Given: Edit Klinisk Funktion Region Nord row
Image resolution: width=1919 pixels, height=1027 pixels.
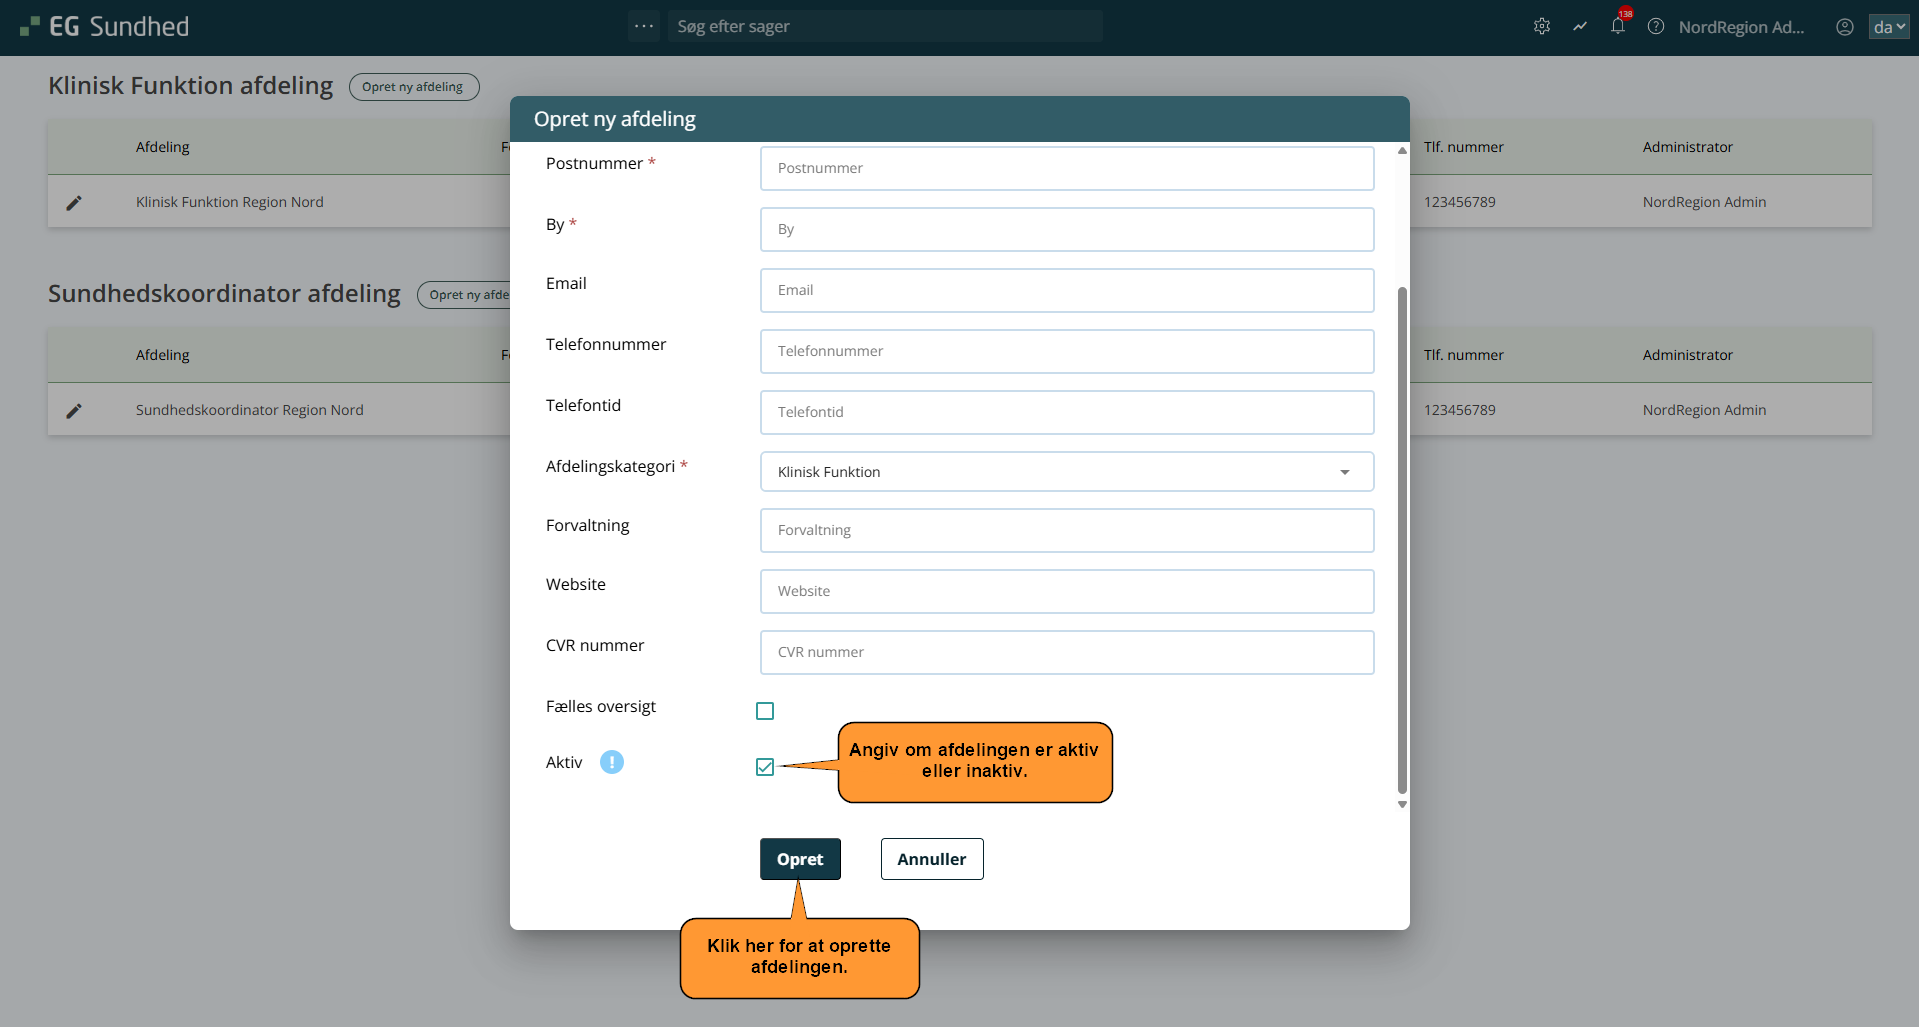Looking at the screenshot, I should coord(74,203).
